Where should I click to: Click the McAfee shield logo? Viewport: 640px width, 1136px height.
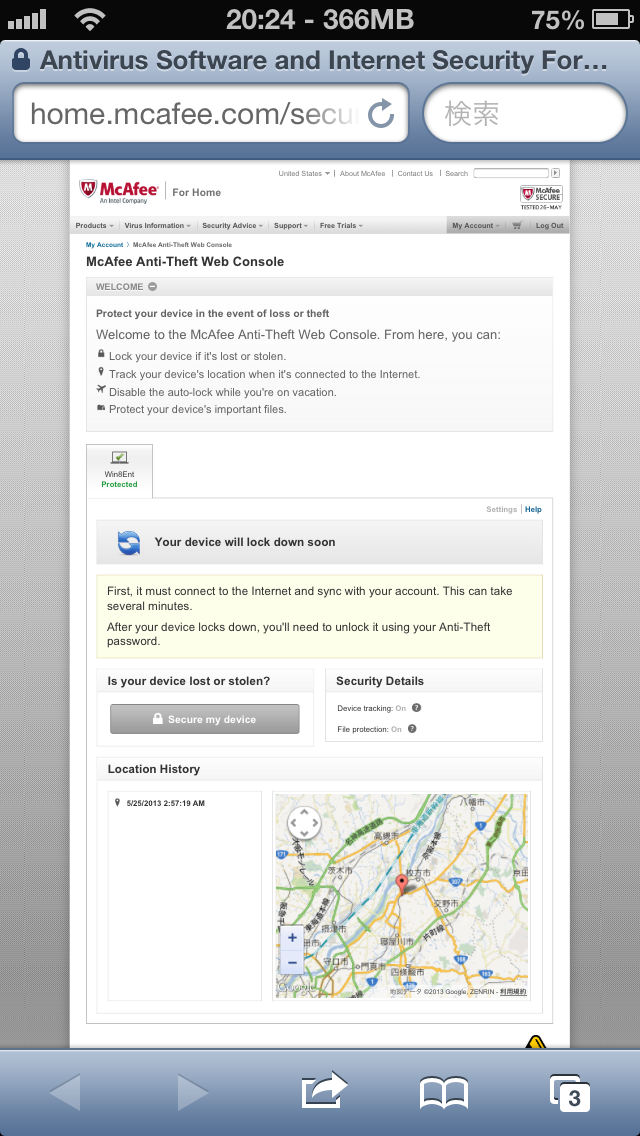coord(88,190)
